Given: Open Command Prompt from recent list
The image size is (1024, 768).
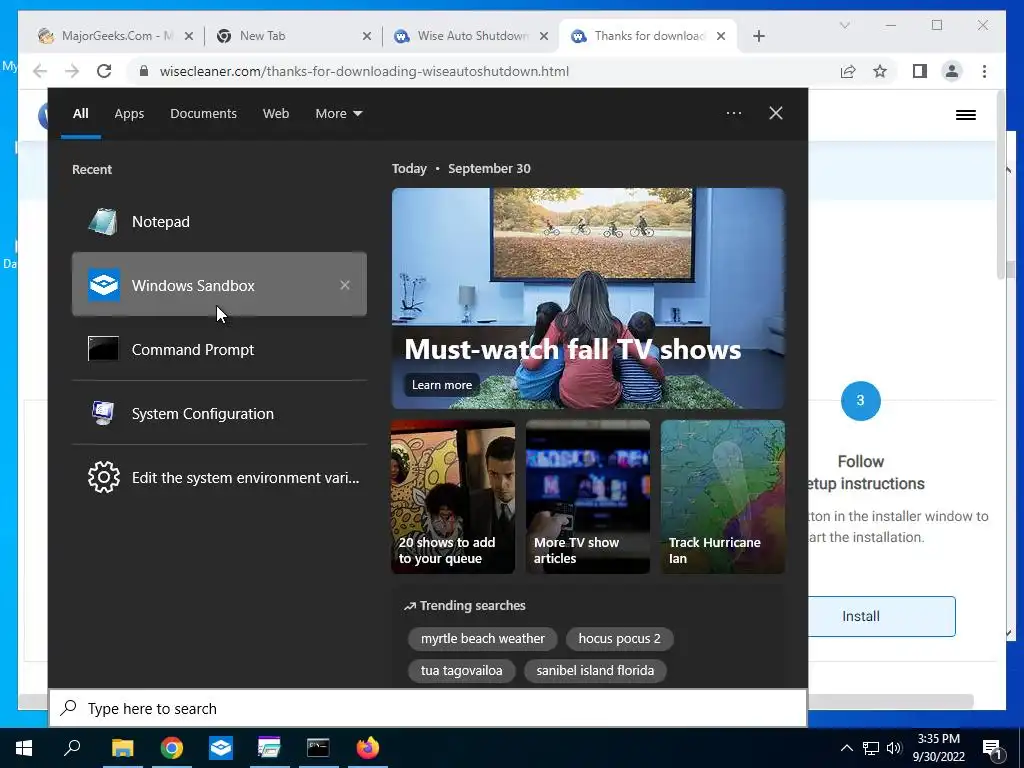Looking at the screenshot, I should (219, 349).
